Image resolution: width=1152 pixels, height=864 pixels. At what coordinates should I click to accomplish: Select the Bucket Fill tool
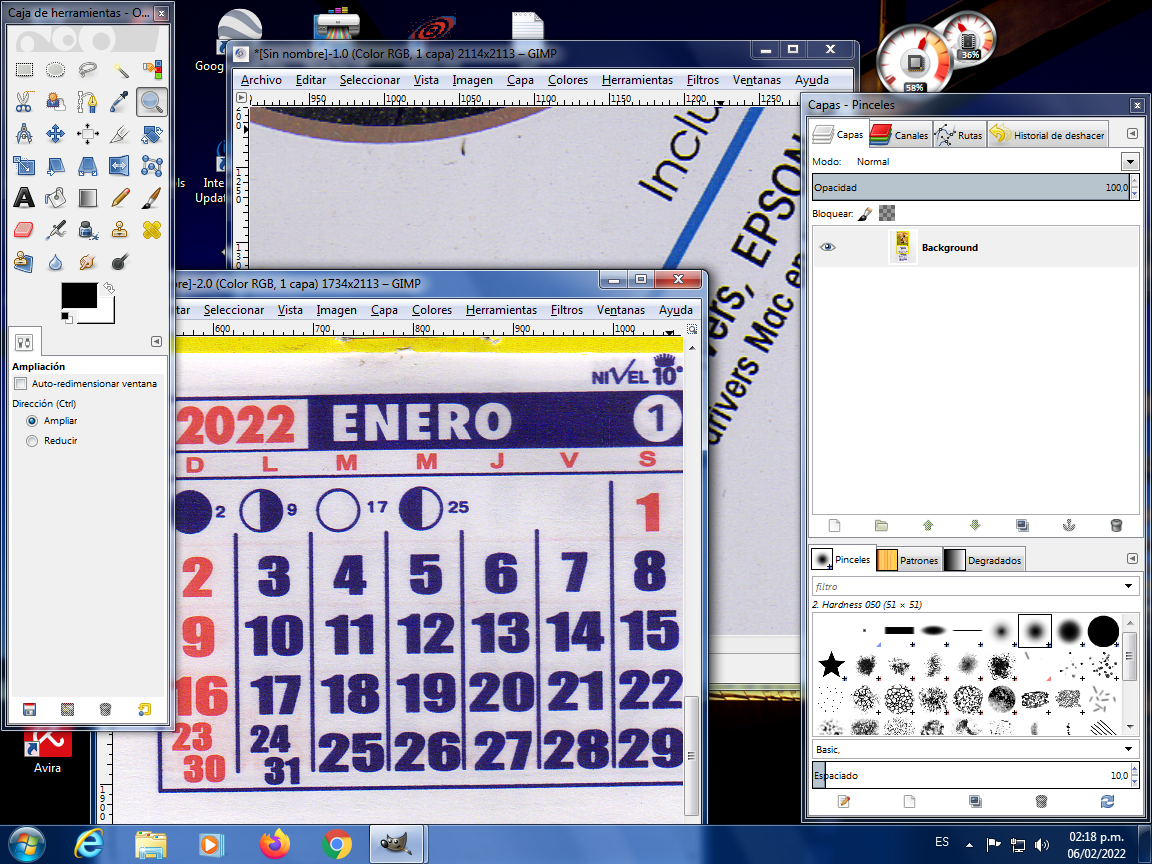pyautogui.click(x=56, y=198)
